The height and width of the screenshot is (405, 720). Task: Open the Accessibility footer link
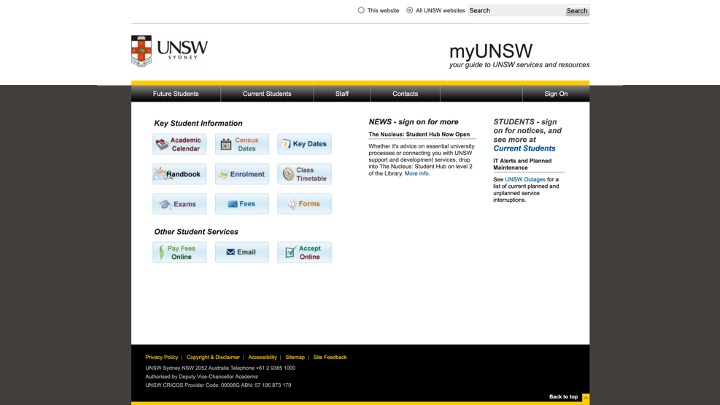pyautogui.click(x=263, y=357)
